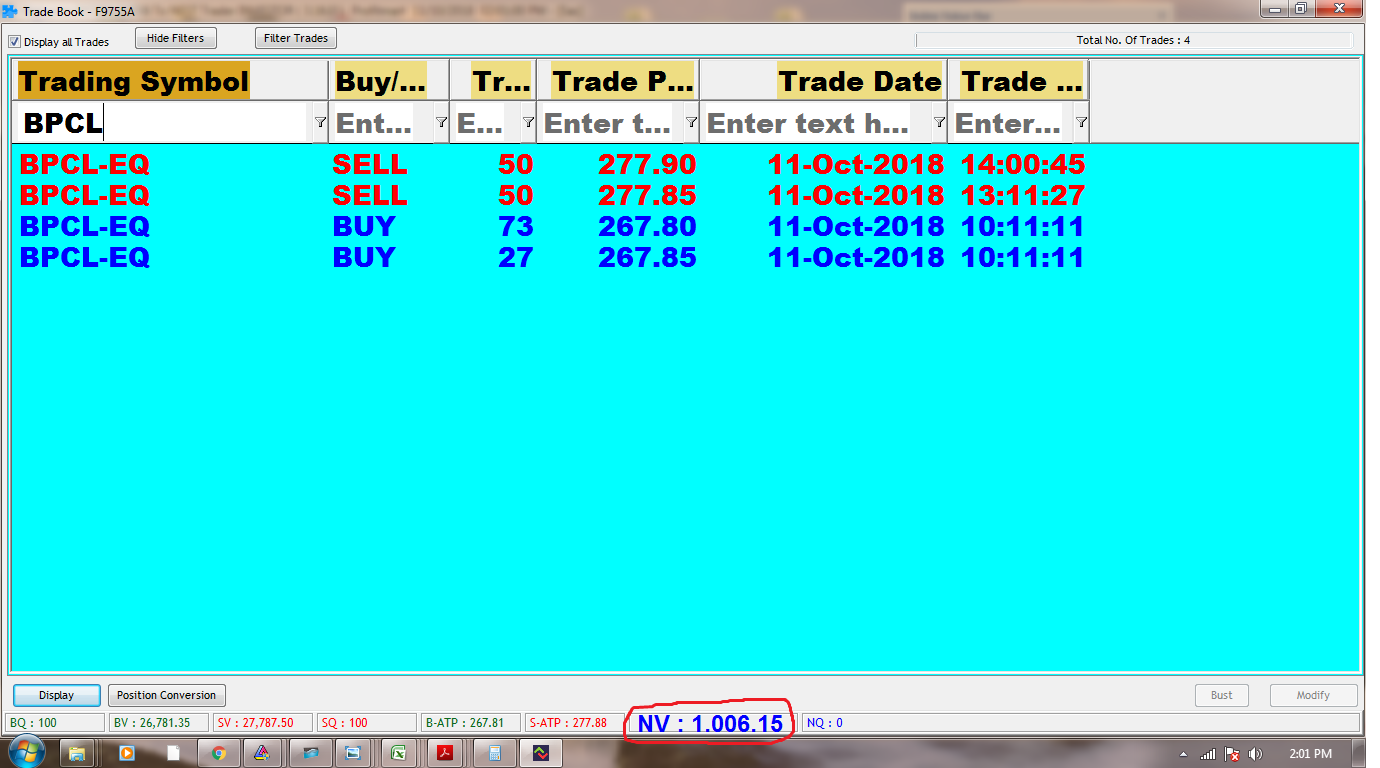Viewport: 1380px width, 768px height.
Task: Sort by the Trading Symbol column header
Action: tap(172, 81)
